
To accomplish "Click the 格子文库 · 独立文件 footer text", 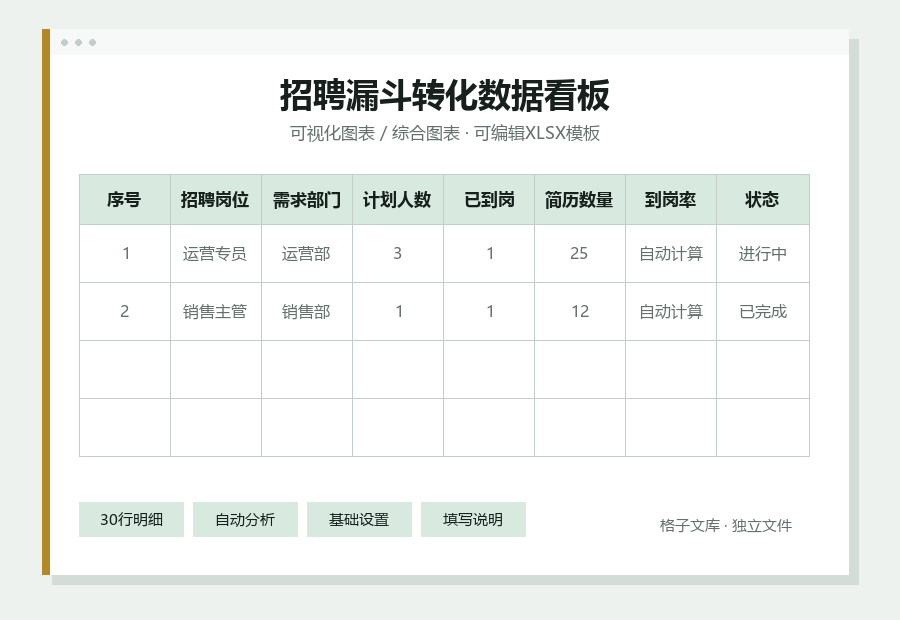I will (x=726, y=526).
